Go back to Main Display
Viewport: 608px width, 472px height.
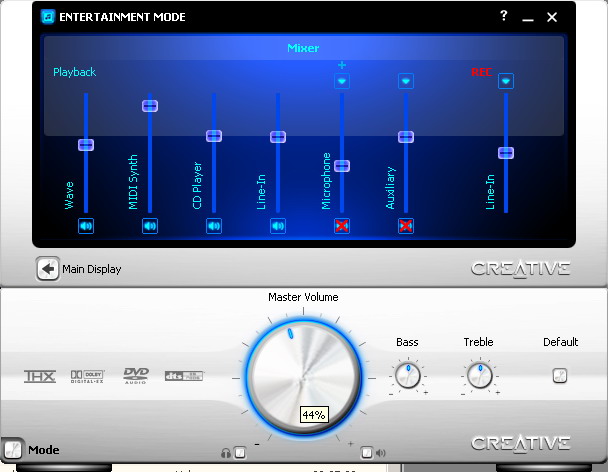coord(47,268)
